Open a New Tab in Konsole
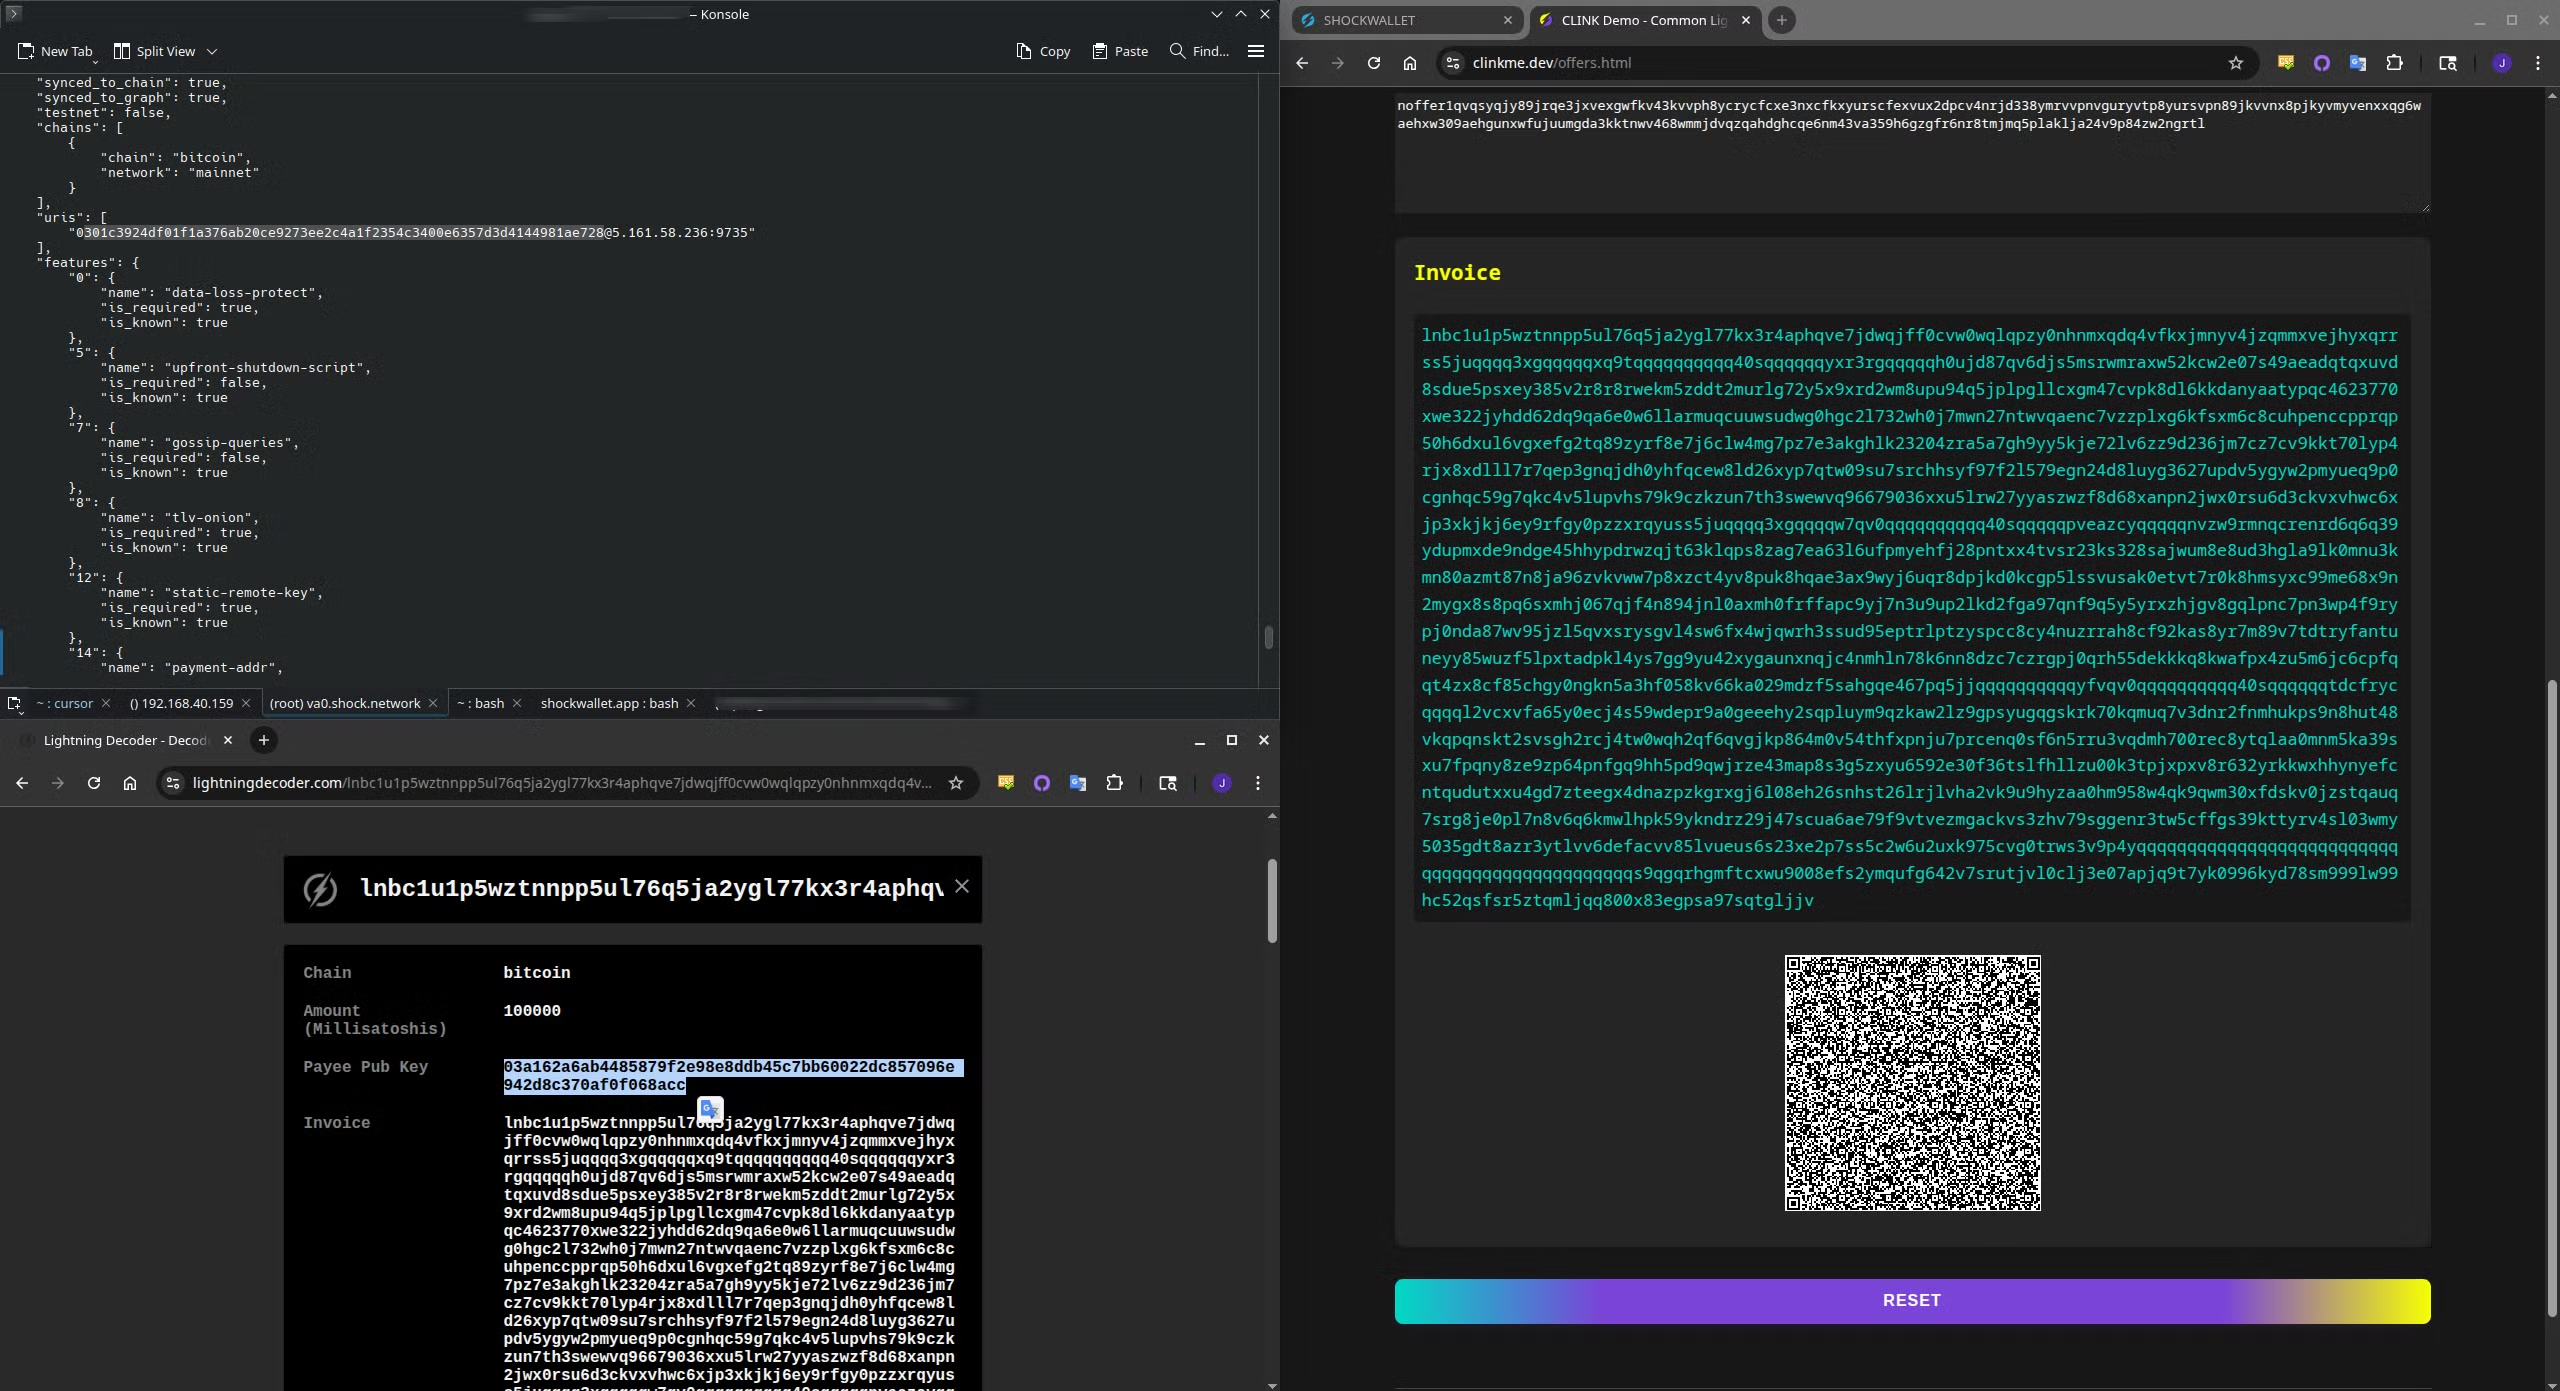This screenshot has width=2560, height=1391. point(55,51)
